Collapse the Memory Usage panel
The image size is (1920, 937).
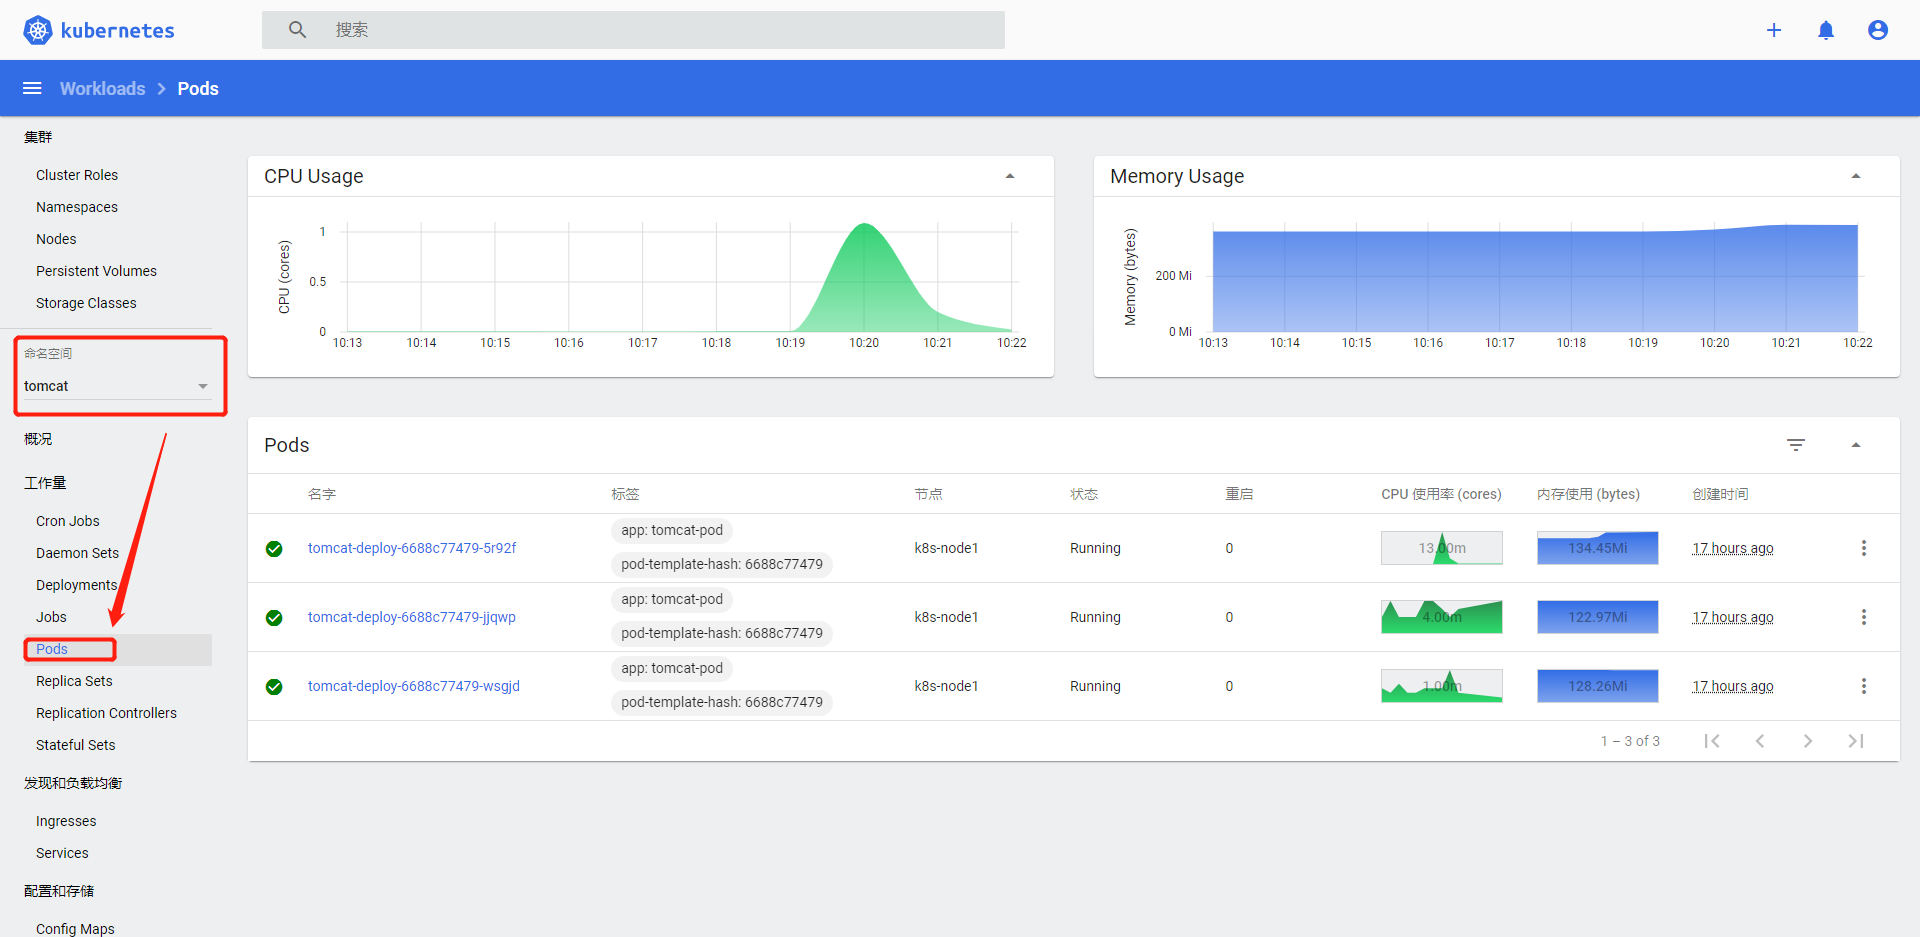pos(1857,176)
